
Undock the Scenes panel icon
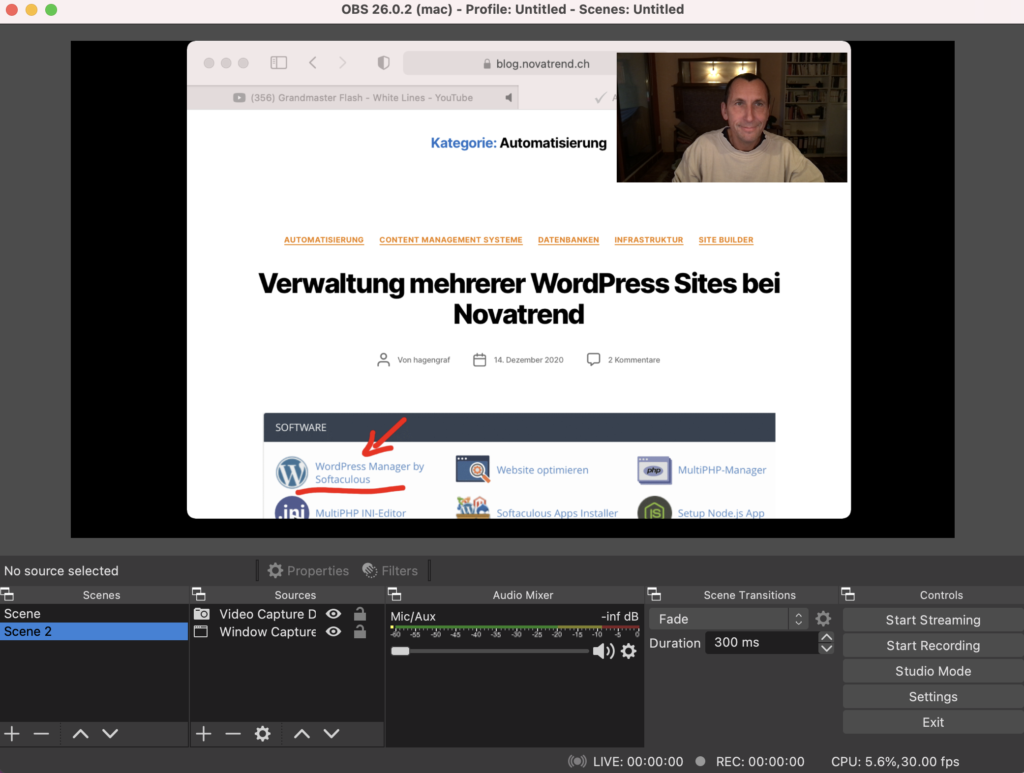7,594
